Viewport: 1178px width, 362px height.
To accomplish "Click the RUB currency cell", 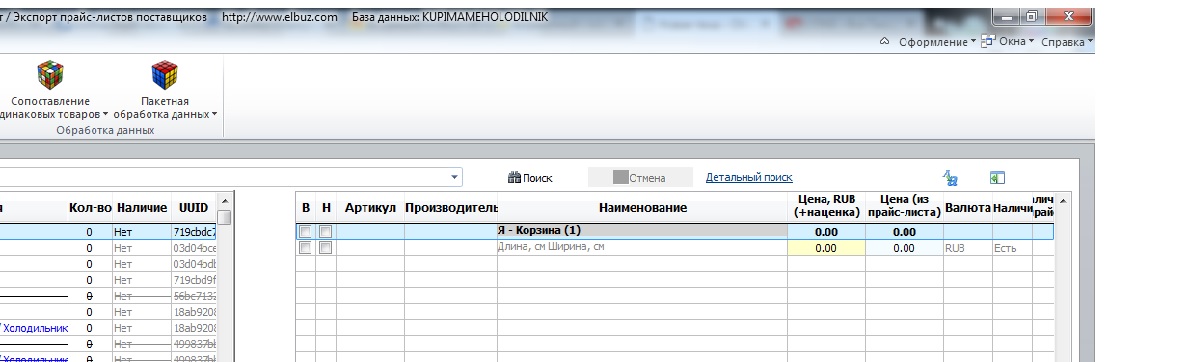I will click(968, 248).
